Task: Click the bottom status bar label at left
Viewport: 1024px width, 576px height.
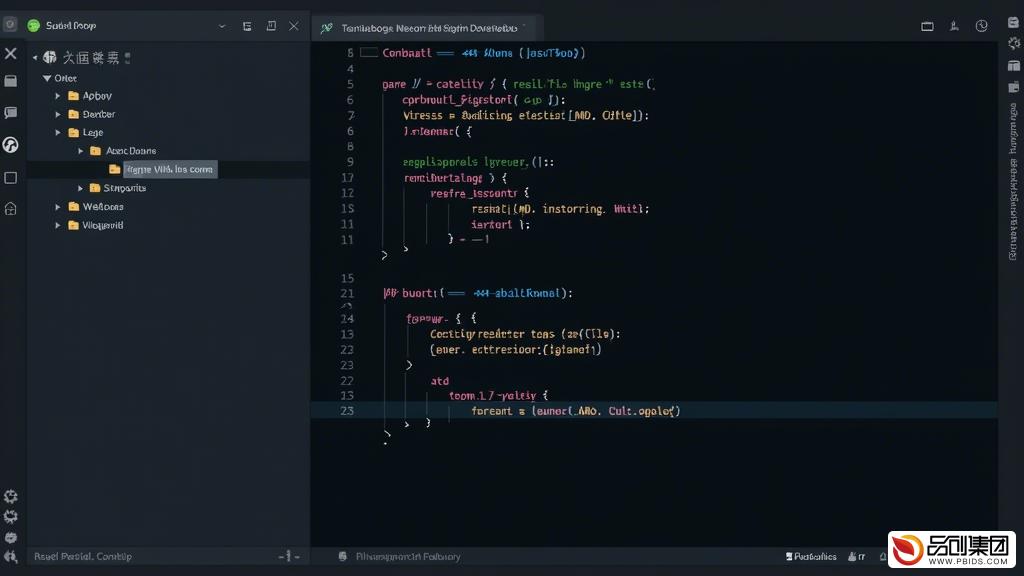Action: coord(83,556)
